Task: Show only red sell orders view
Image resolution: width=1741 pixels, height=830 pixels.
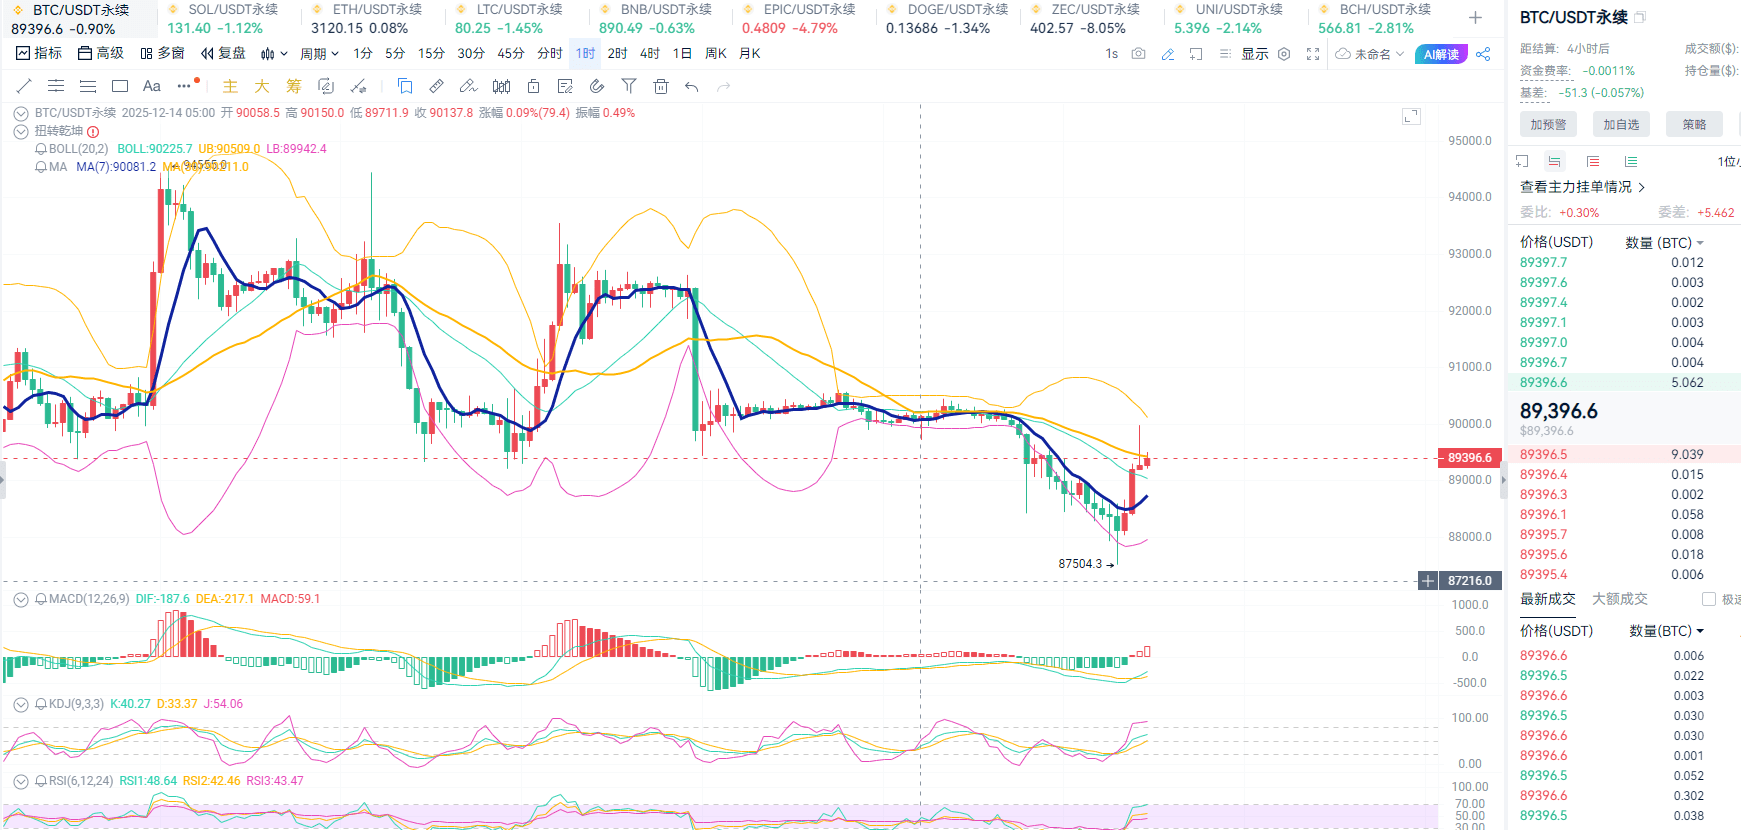Action: 1593,161
